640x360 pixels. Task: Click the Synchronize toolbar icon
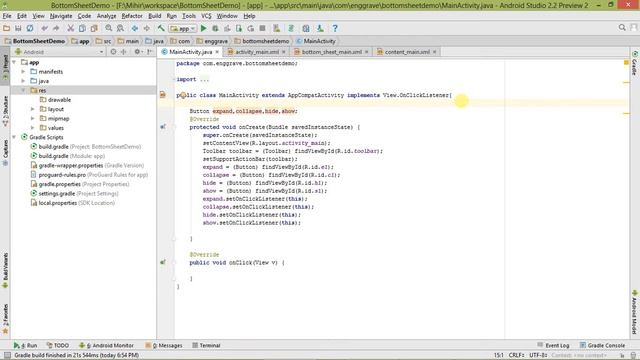(x=30, y=28)
